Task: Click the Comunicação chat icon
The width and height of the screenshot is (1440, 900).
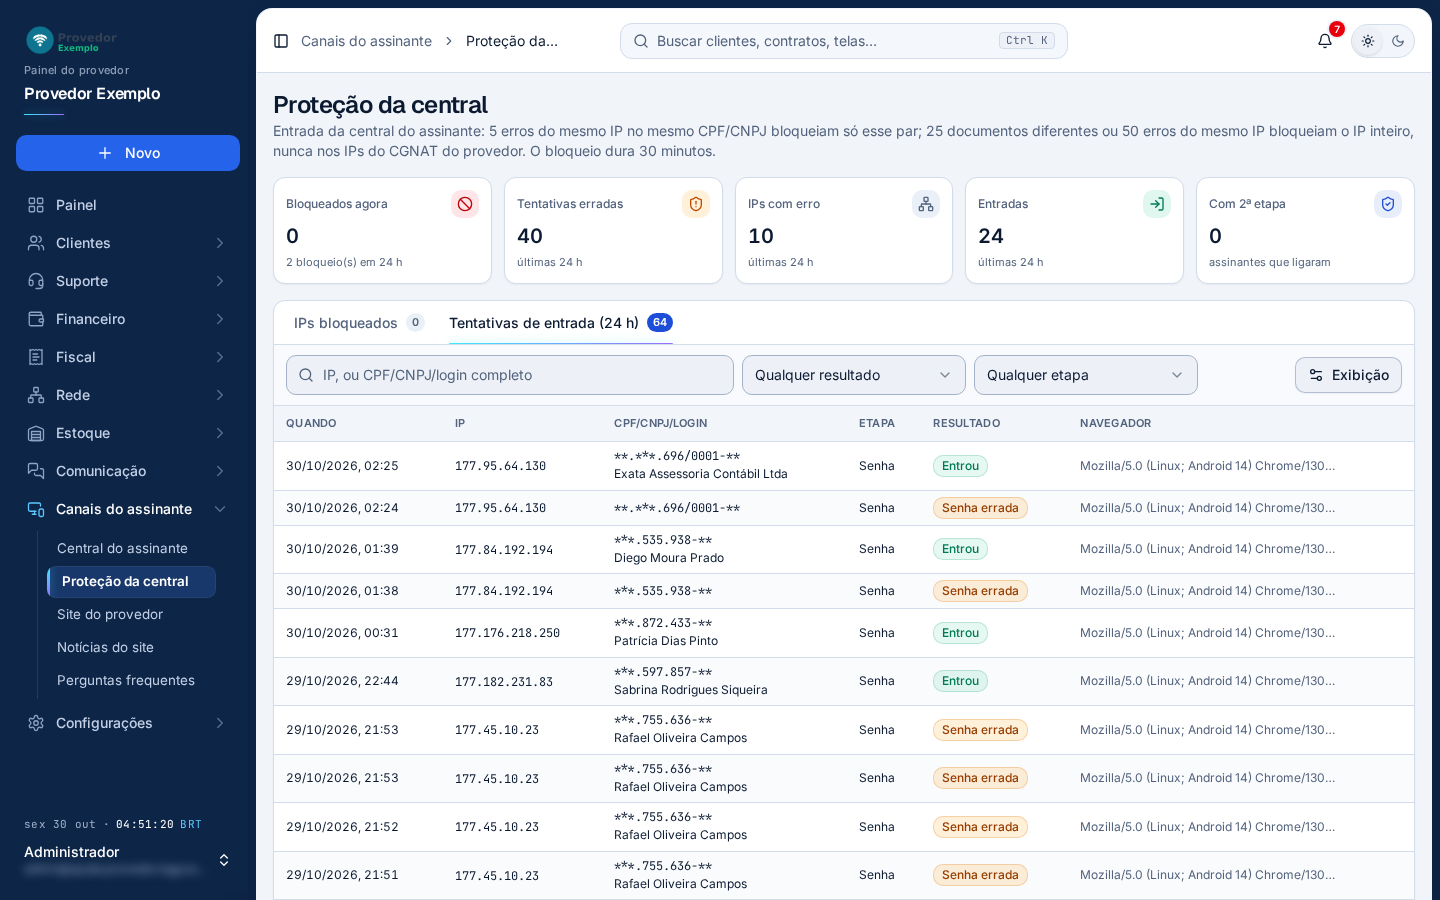Action: point(36,471)
